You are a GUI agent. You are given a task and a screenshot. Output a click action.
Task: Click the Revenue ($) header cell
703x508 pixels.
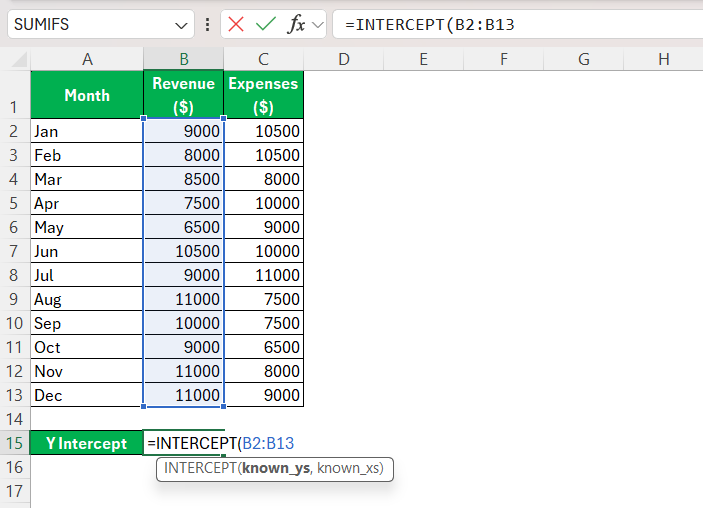pyautogui.click(x=183, y=95)
